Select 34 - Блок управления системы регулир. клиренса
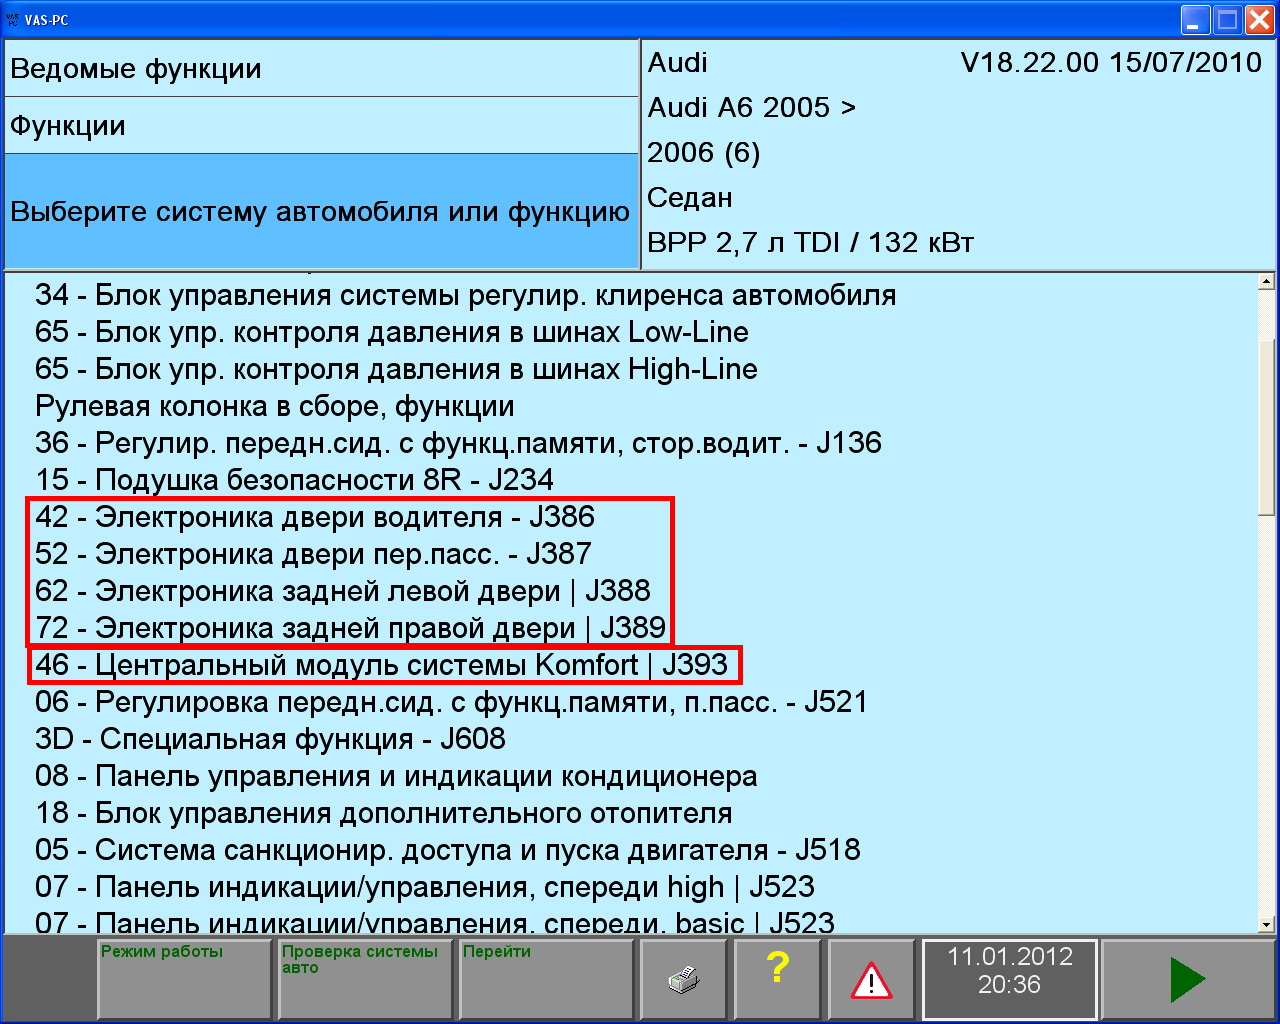The width and height of the screenshot is (1280, 1024). point(466,295)
